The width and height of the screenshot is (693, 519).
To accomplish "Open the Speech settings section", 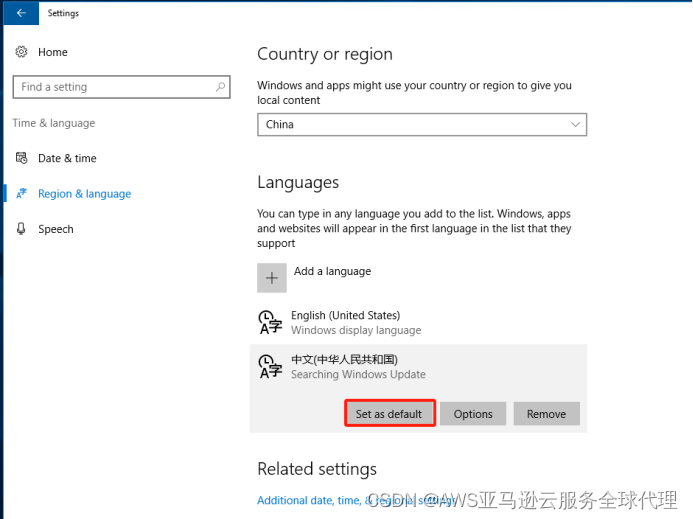I will click(x=56, y=229).
